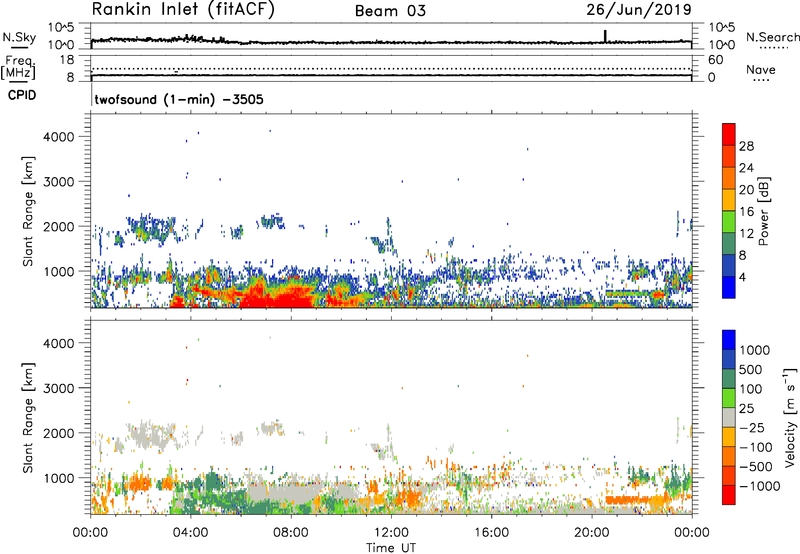Click the 'Nave' legend label
Image resolution: width=800 pixels, height=554 pixels.
[x=761, y=70]
